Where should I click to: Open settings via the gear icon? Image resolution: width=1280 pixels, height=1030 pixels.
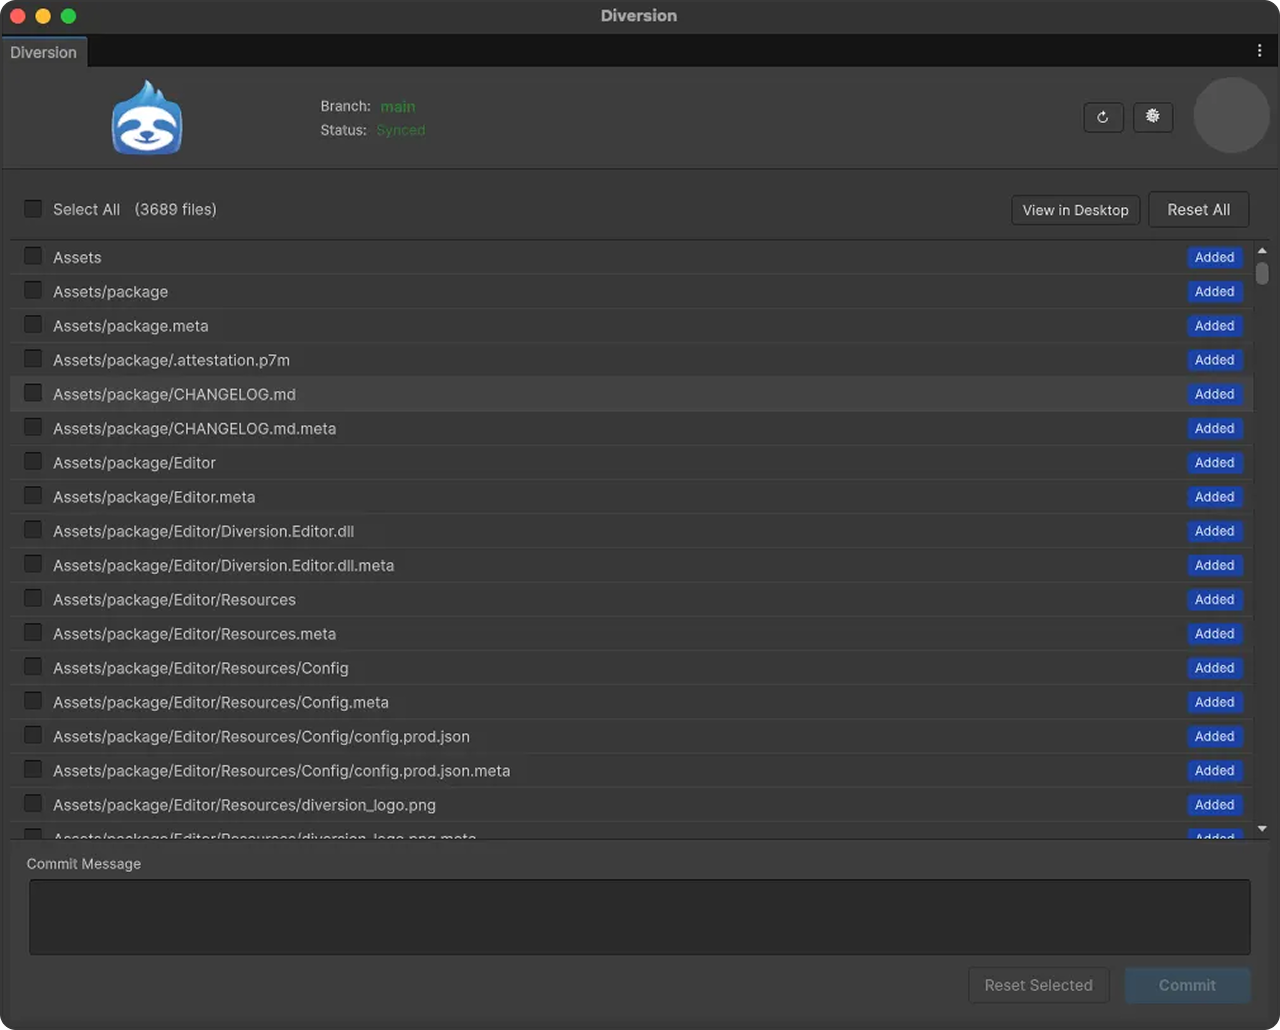(x=1153, y=117)
